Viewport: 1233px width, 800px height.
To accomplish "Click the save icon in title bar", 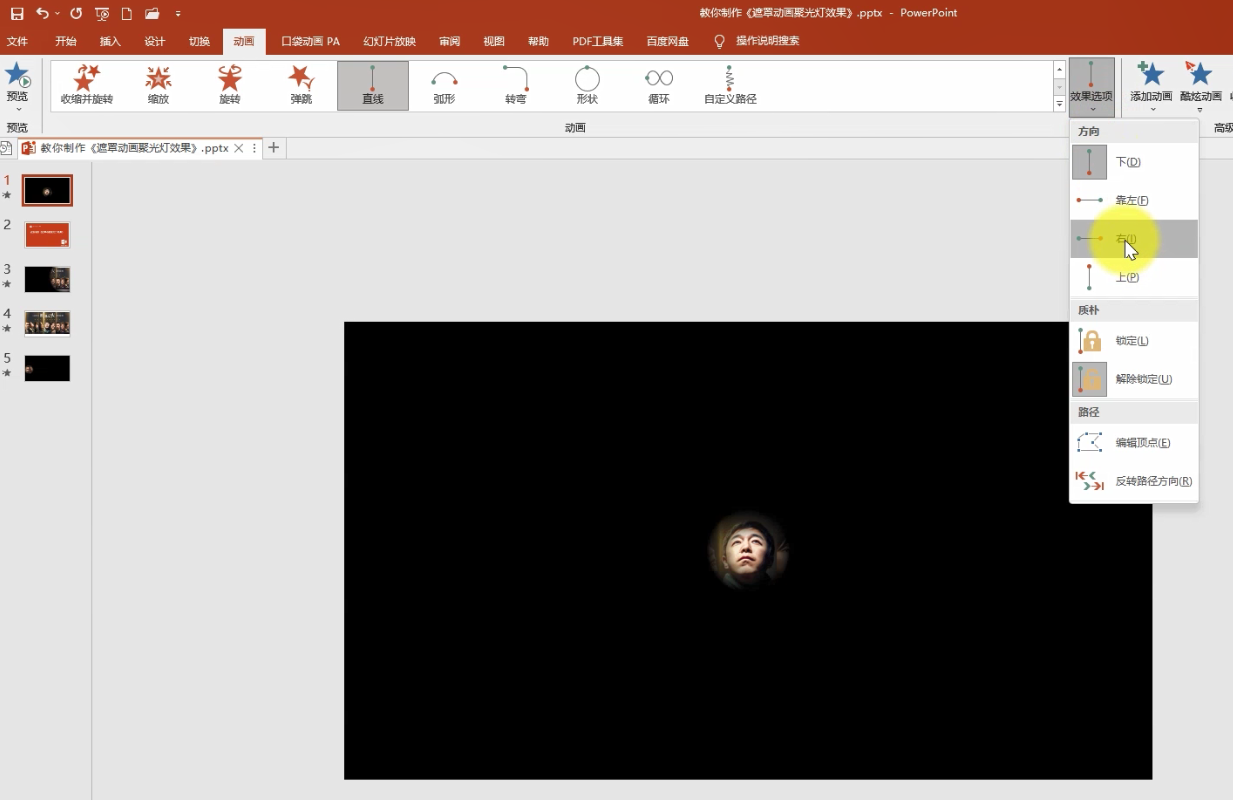I will (x=17, y=13).
